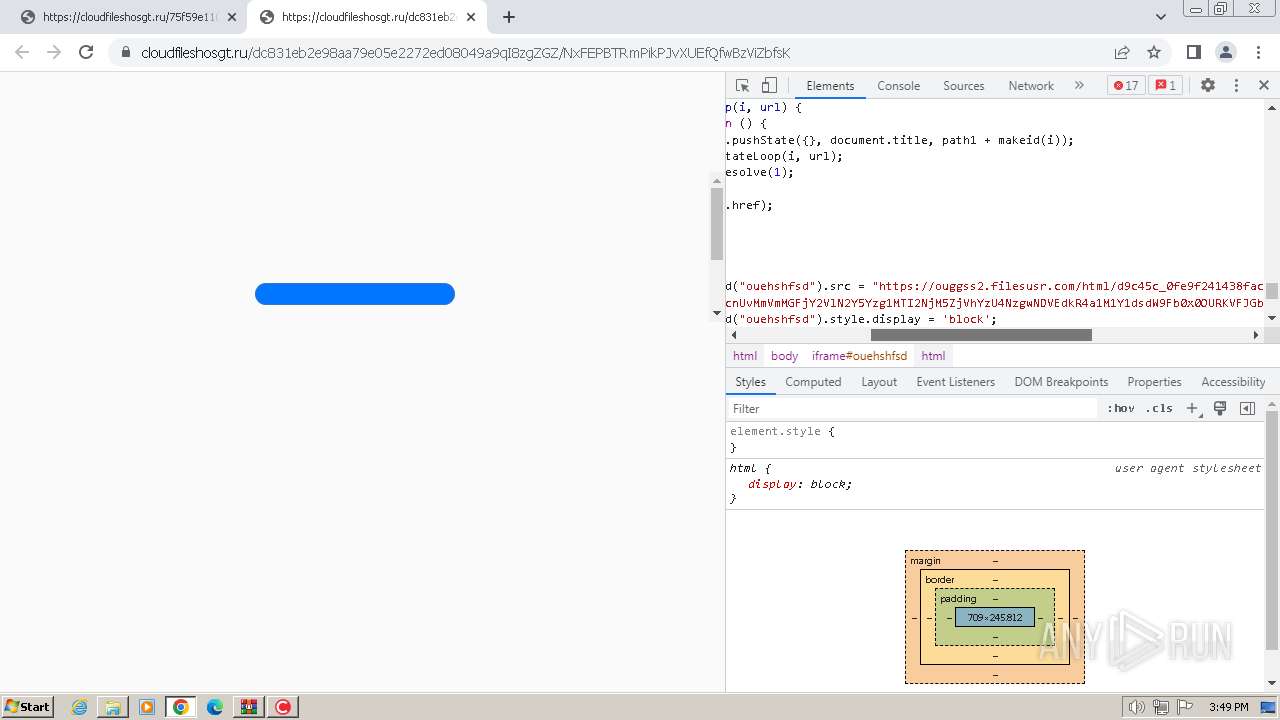Click the address bar URL
The height and width of the screenshot is (720, 1280).
[x=465, y=53]
